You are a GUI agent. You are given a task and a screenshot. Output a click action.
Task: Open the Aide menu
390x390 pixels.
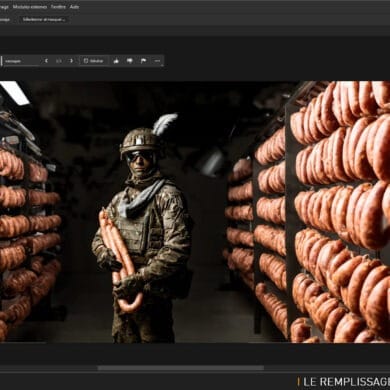click(x=74, y=7)
